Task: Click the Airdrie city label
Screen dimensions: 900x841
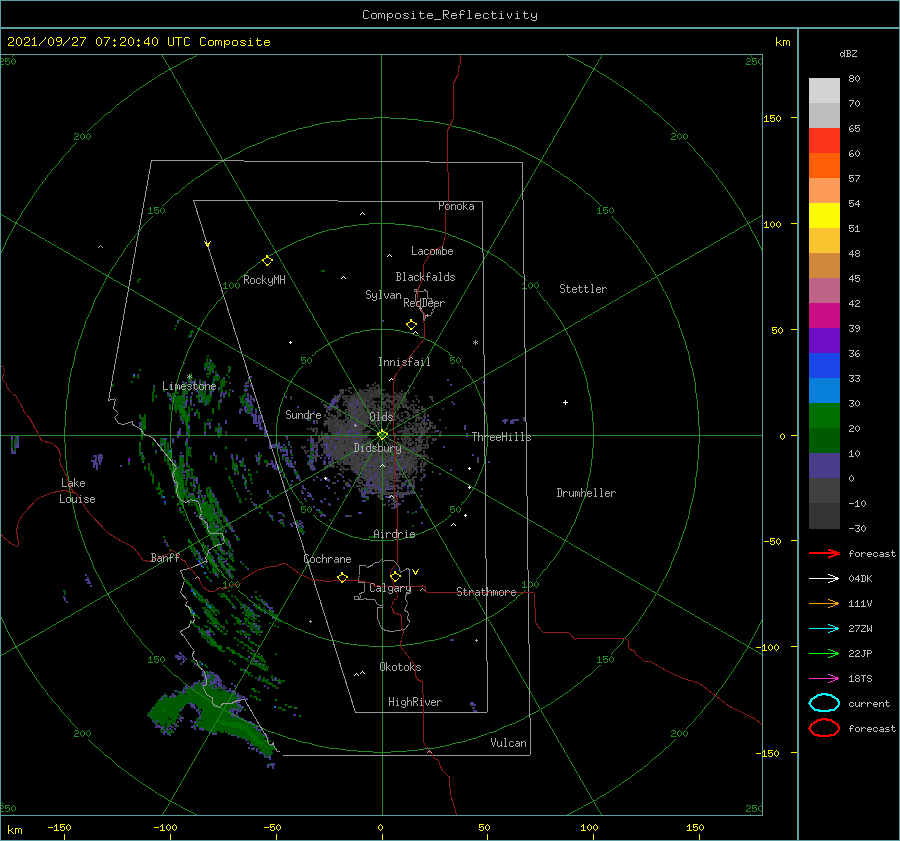Action: click(x=394, y=534)
